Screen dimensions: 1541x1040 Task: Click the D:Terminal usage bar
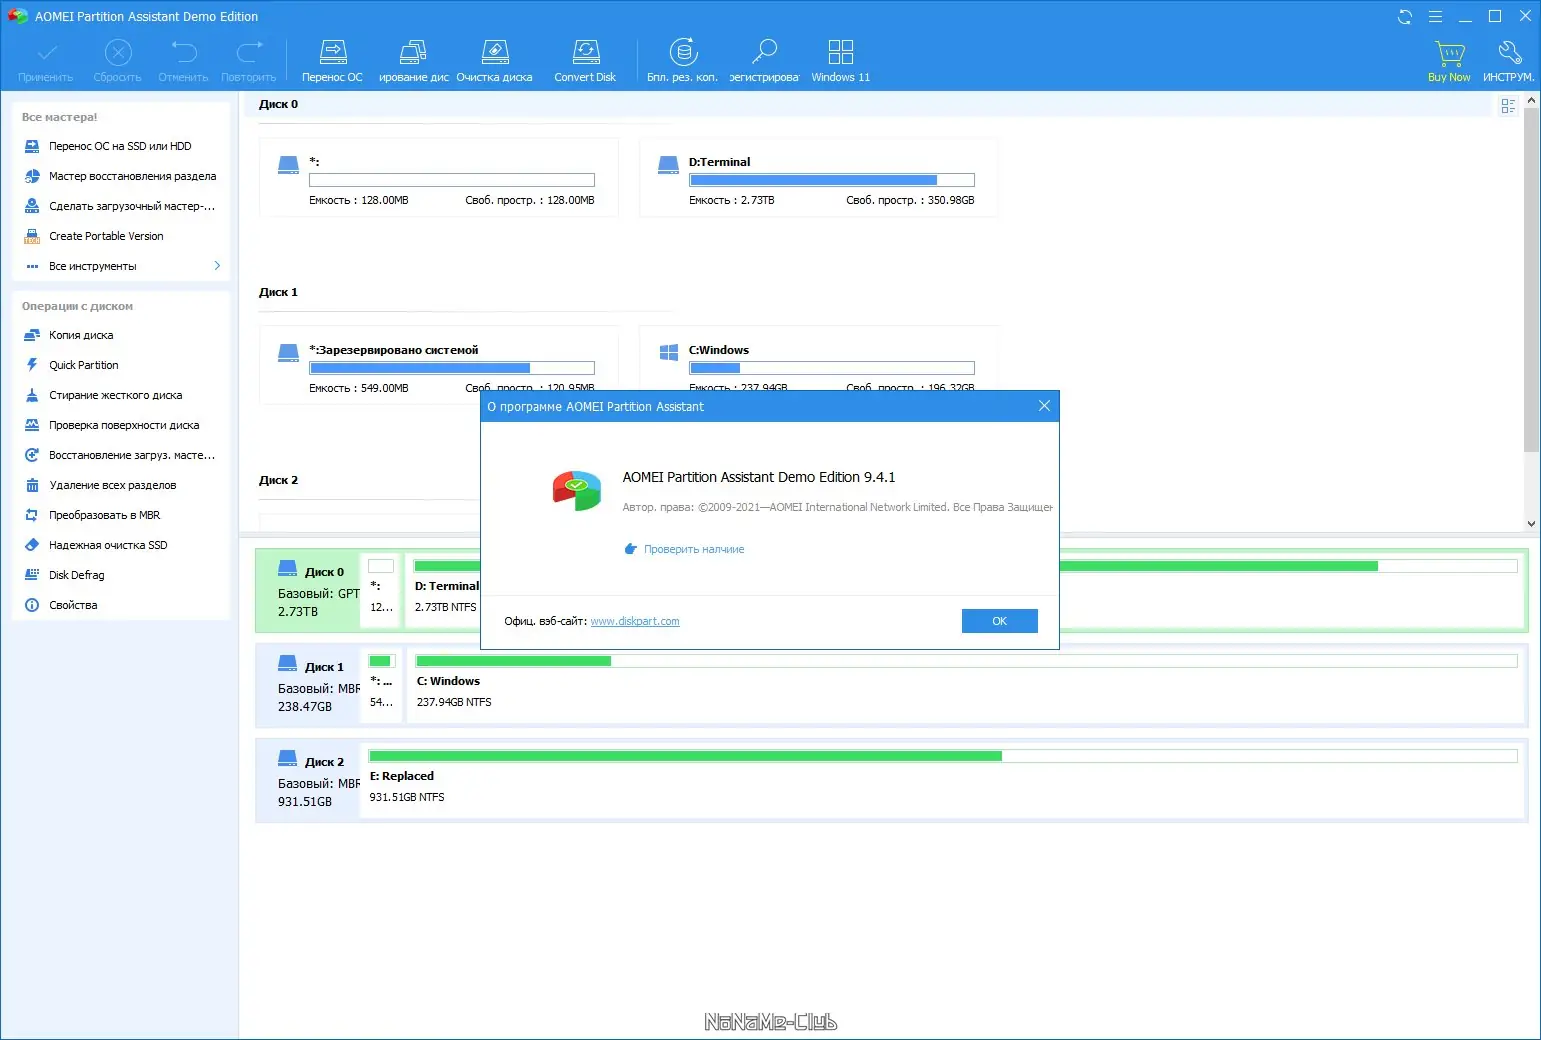pos(831,180)
